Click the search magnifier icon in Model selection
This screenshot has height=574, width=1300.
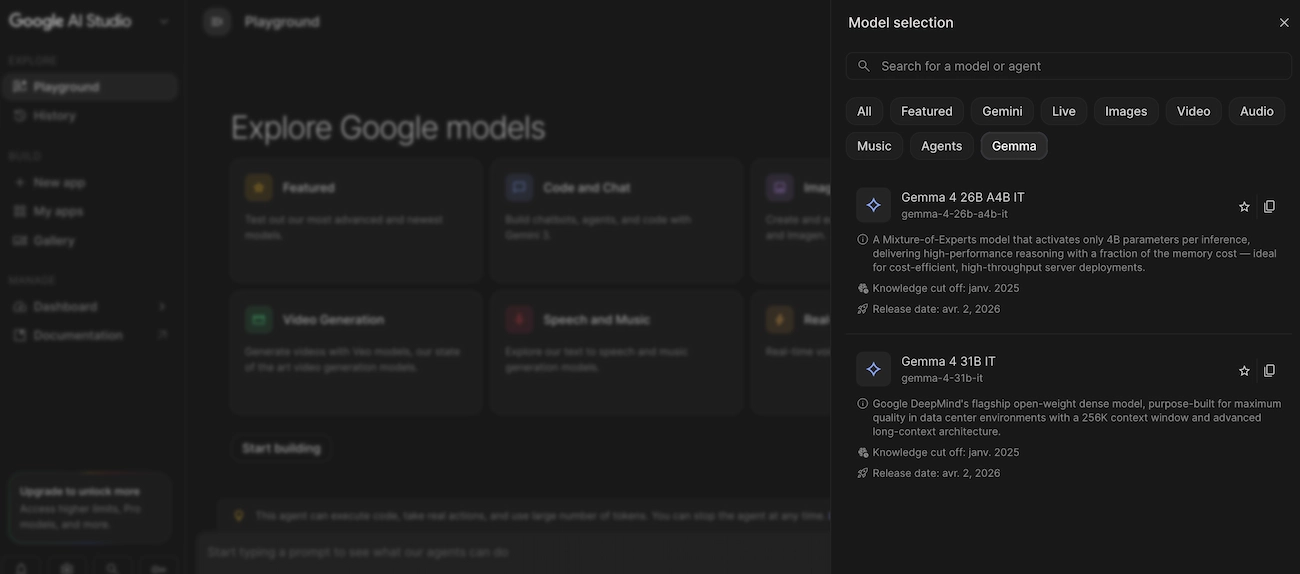(x=864, y=66)
